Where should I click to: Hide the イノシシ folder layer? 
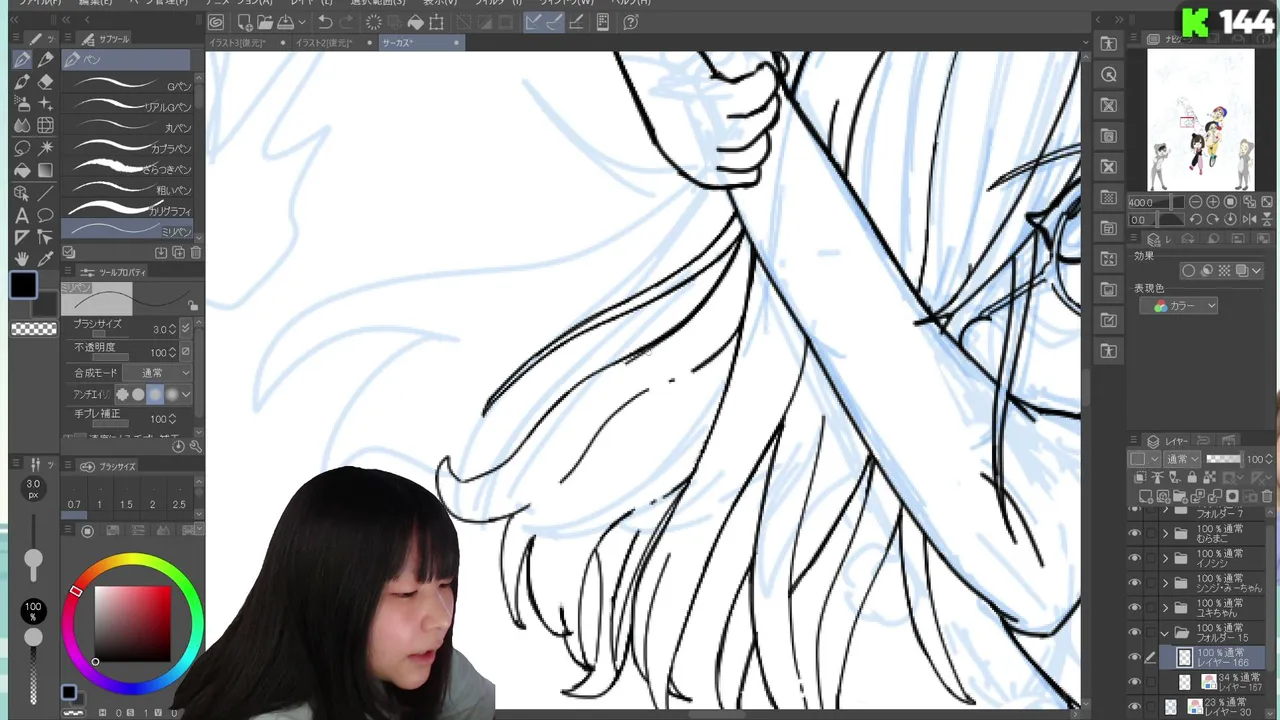pos(1134,558)
